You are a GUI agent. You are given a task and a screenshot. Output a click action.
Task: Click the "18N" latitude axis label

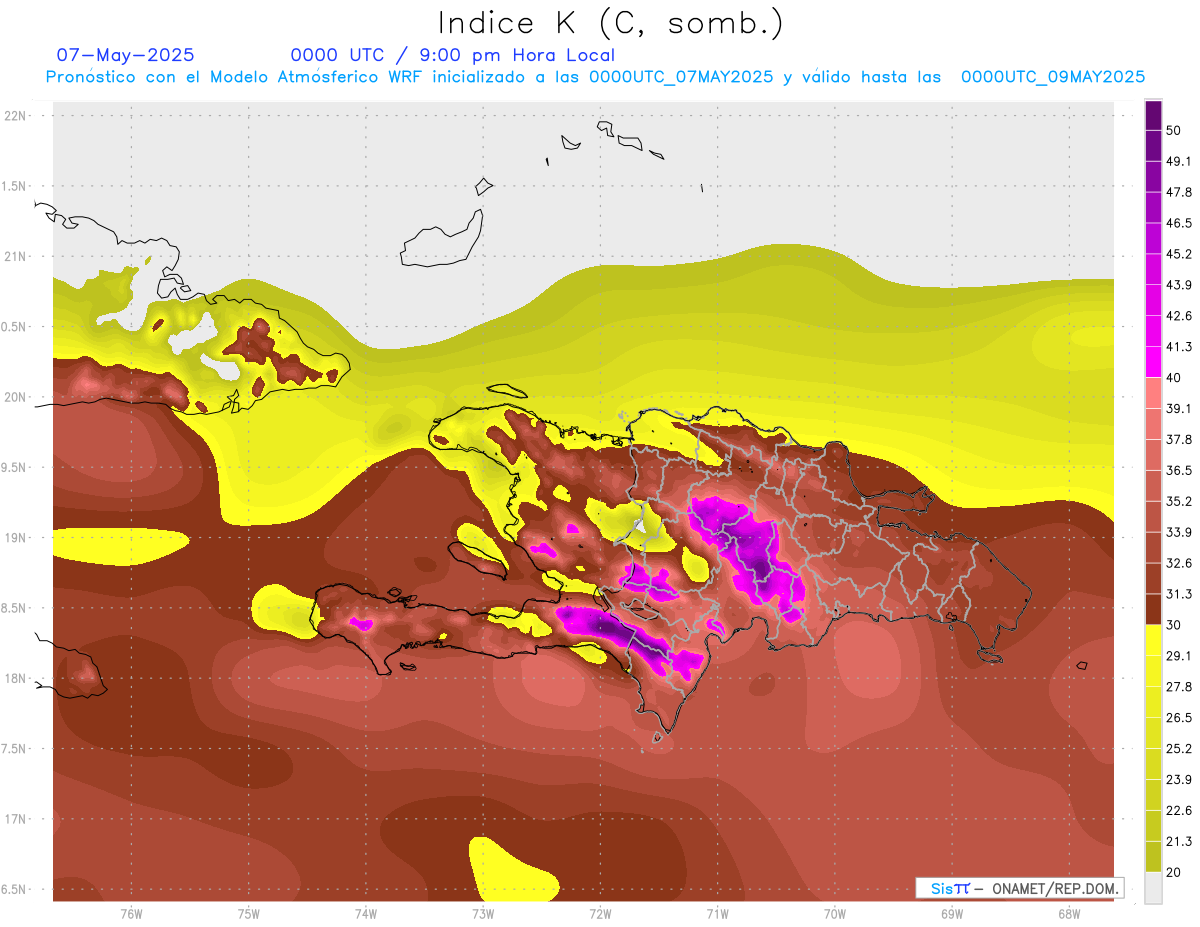coord(17,678)
